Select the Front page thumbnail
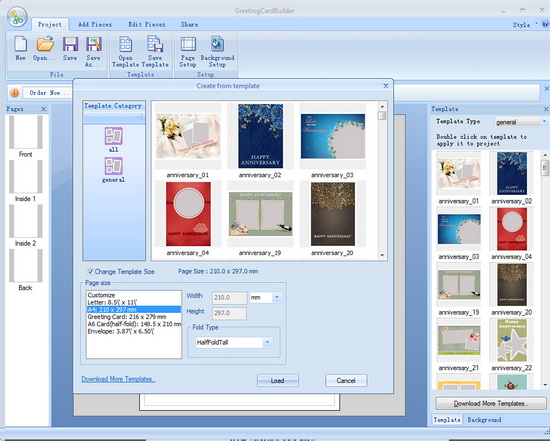Screen dimensions: 550x441 pyautogui.click(x=26, y=132)
